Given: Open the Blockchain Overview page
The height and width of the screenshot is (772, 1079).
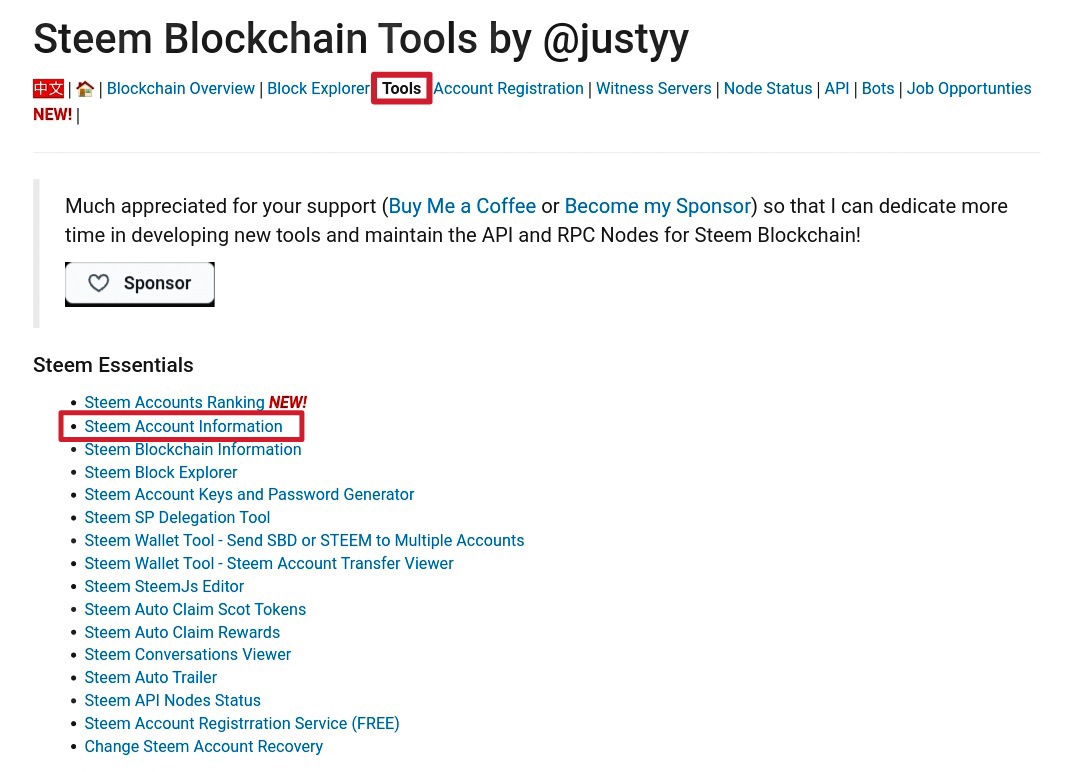Looking at the screenshot, I should tap(180, 89).
